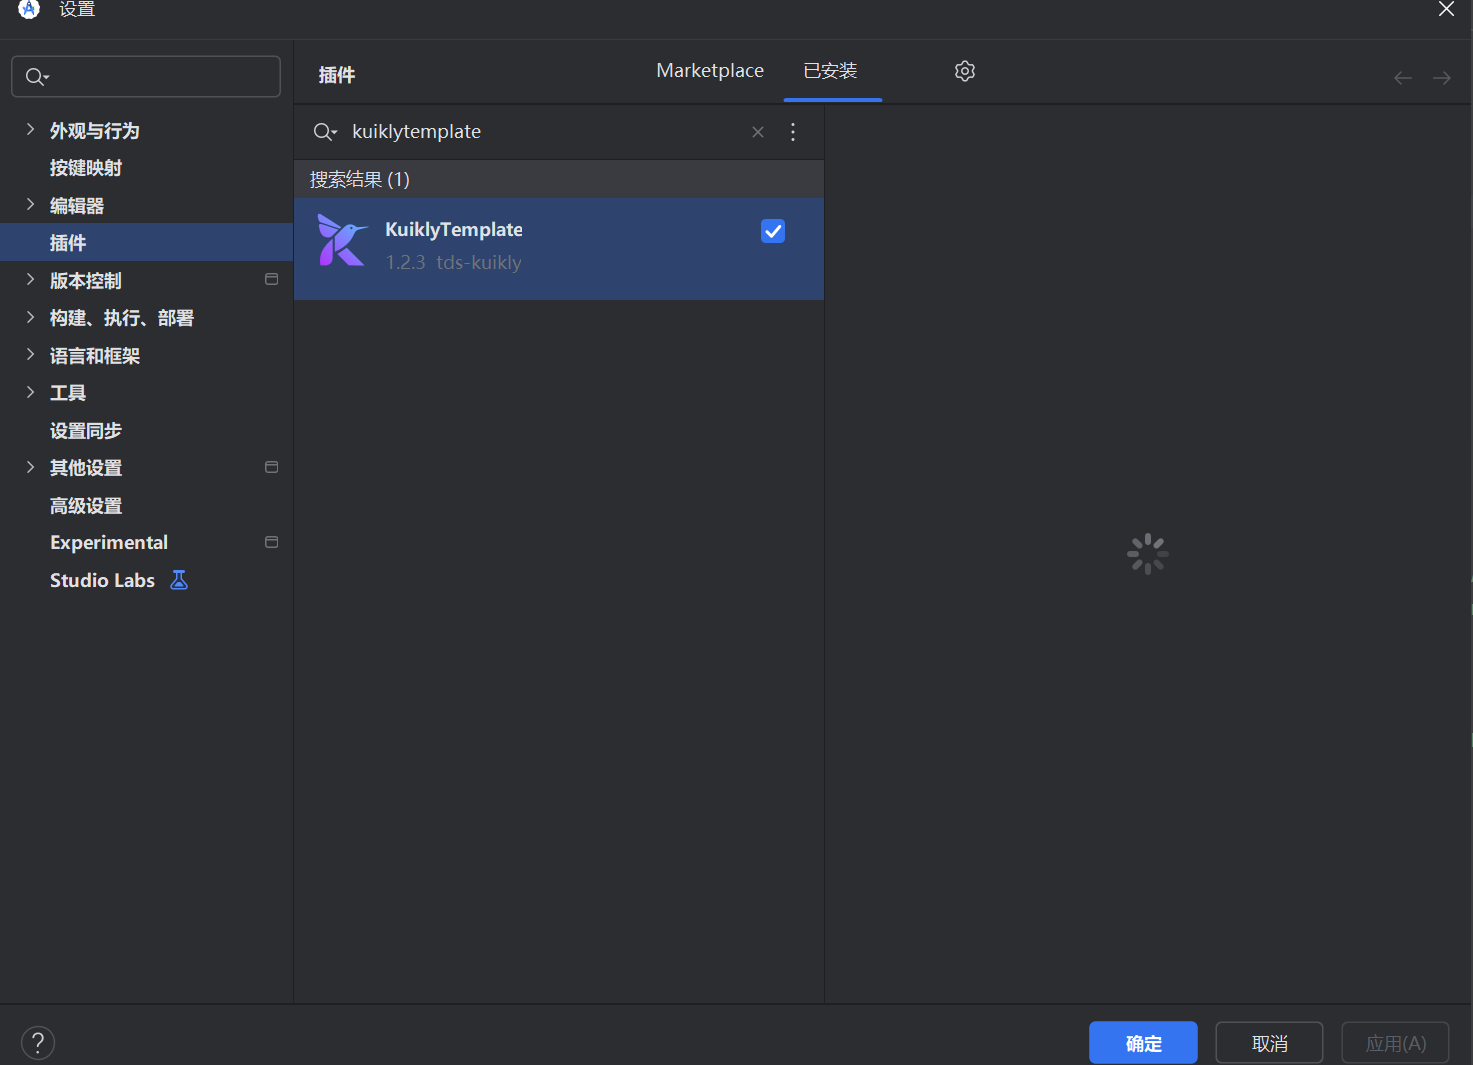Image resolution: width=1473 pixels, height=1065 pixels.
Task: Expand the 工具 section
Action: [x=30, y=392]
